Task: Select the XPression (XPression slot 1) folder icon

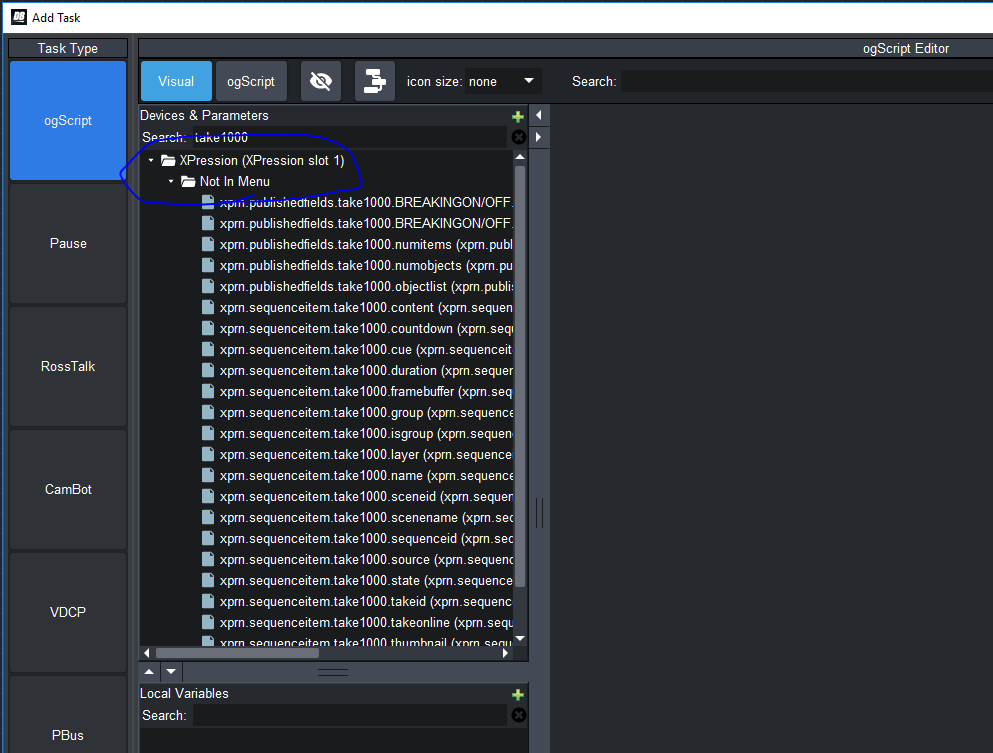Action: 168,160
